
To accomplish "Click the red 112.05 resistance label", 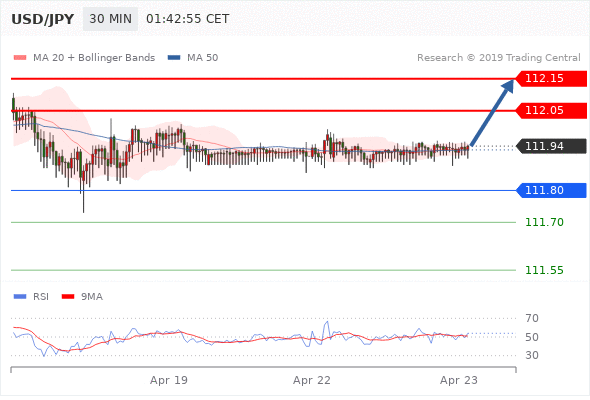I will [x=551, y=111].
